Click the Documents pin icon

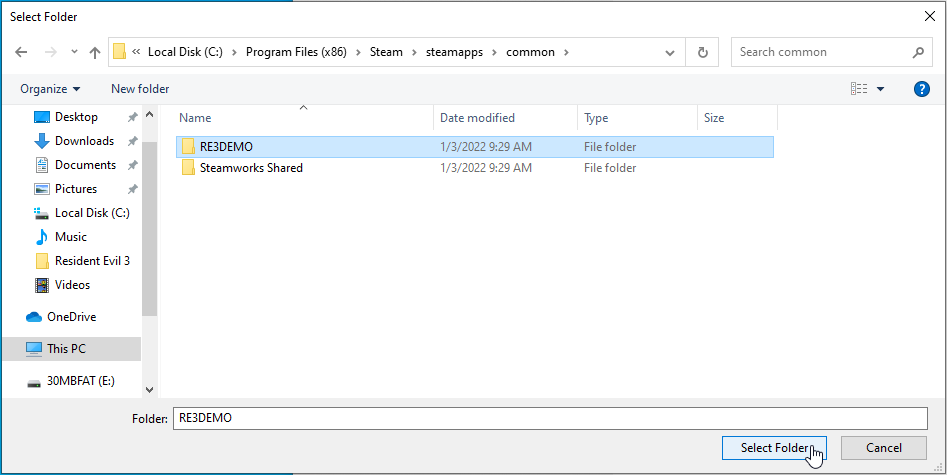(132, 166)
